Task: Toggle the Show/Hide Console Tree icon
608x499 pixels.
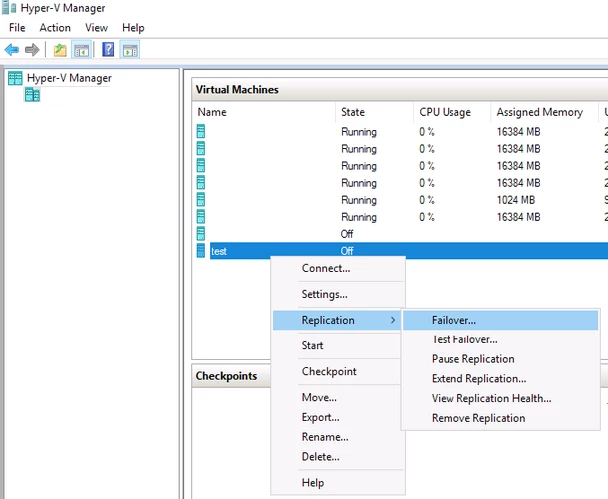Action: tap(81, 50)
